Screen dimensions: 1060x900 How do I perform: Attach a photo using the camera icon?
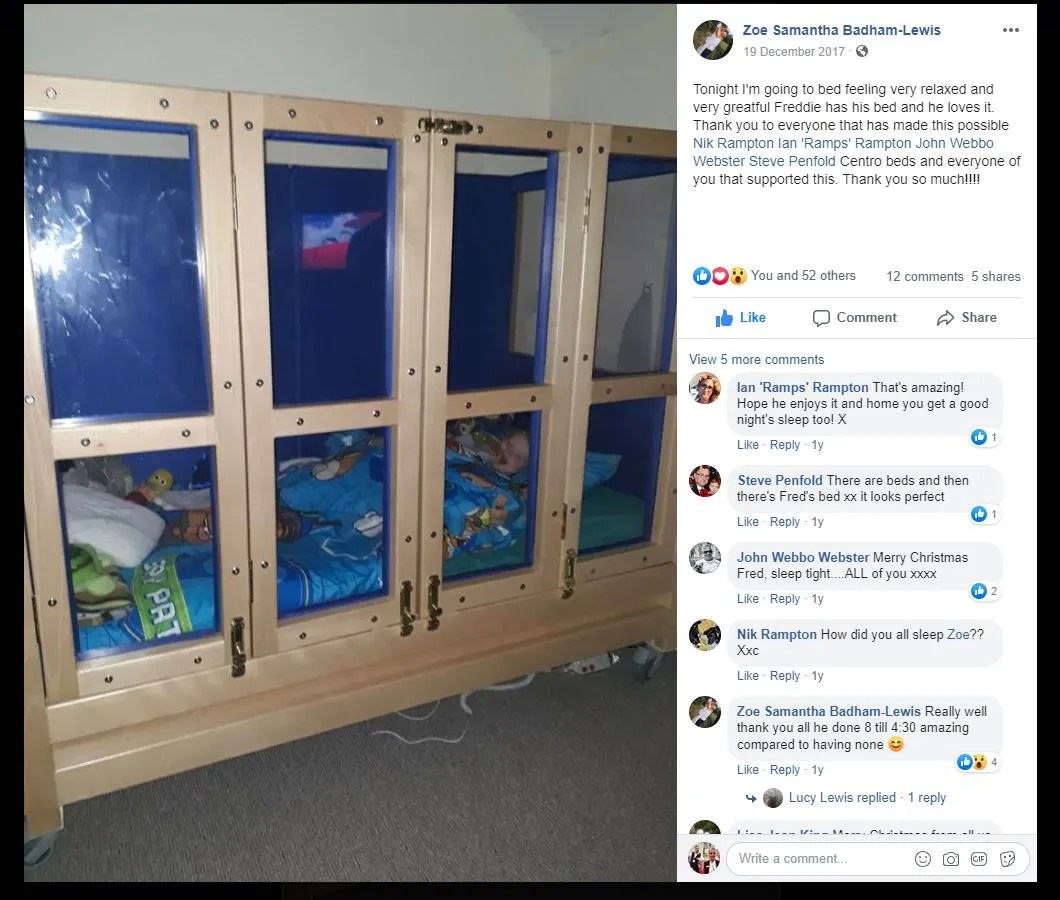pyautogui.click(x=950, y=859)
